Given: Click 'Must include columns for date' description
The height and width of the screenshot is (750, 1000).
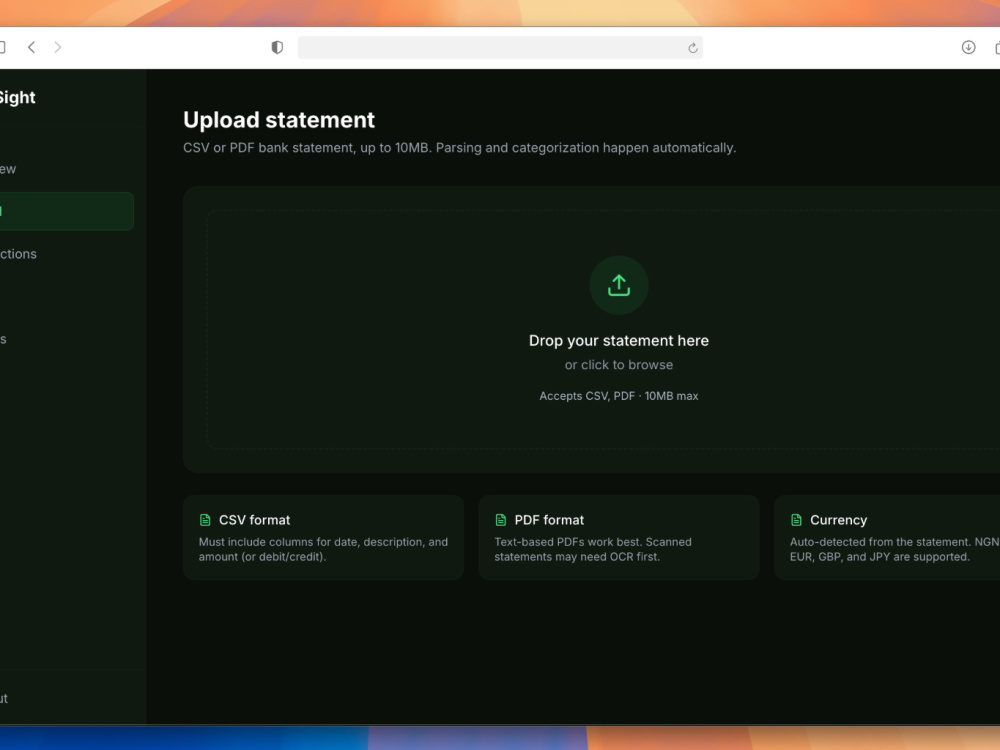Looking at the screenshot, I should click(x=323, y=549).
